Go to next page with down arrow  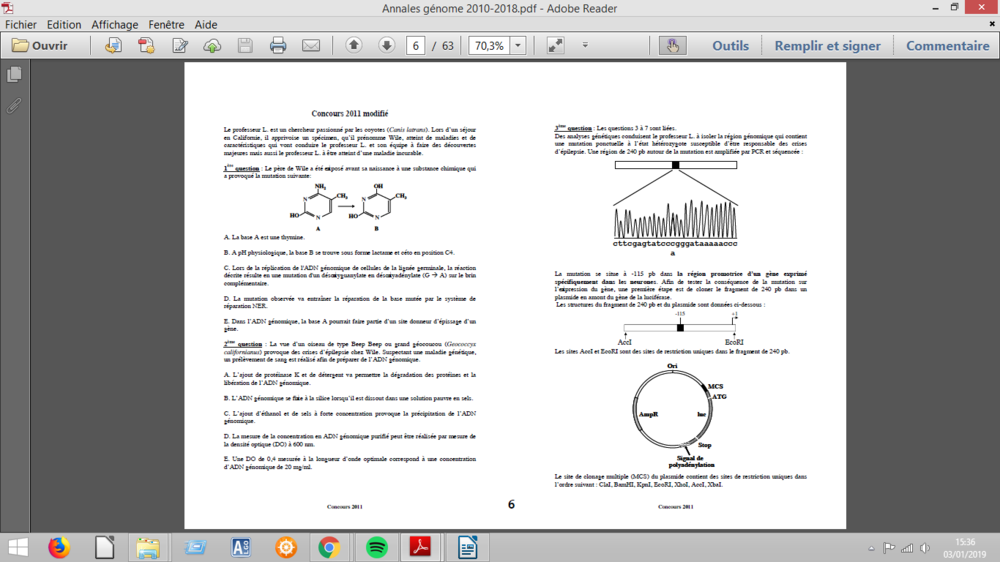click(x=387, y=46)
